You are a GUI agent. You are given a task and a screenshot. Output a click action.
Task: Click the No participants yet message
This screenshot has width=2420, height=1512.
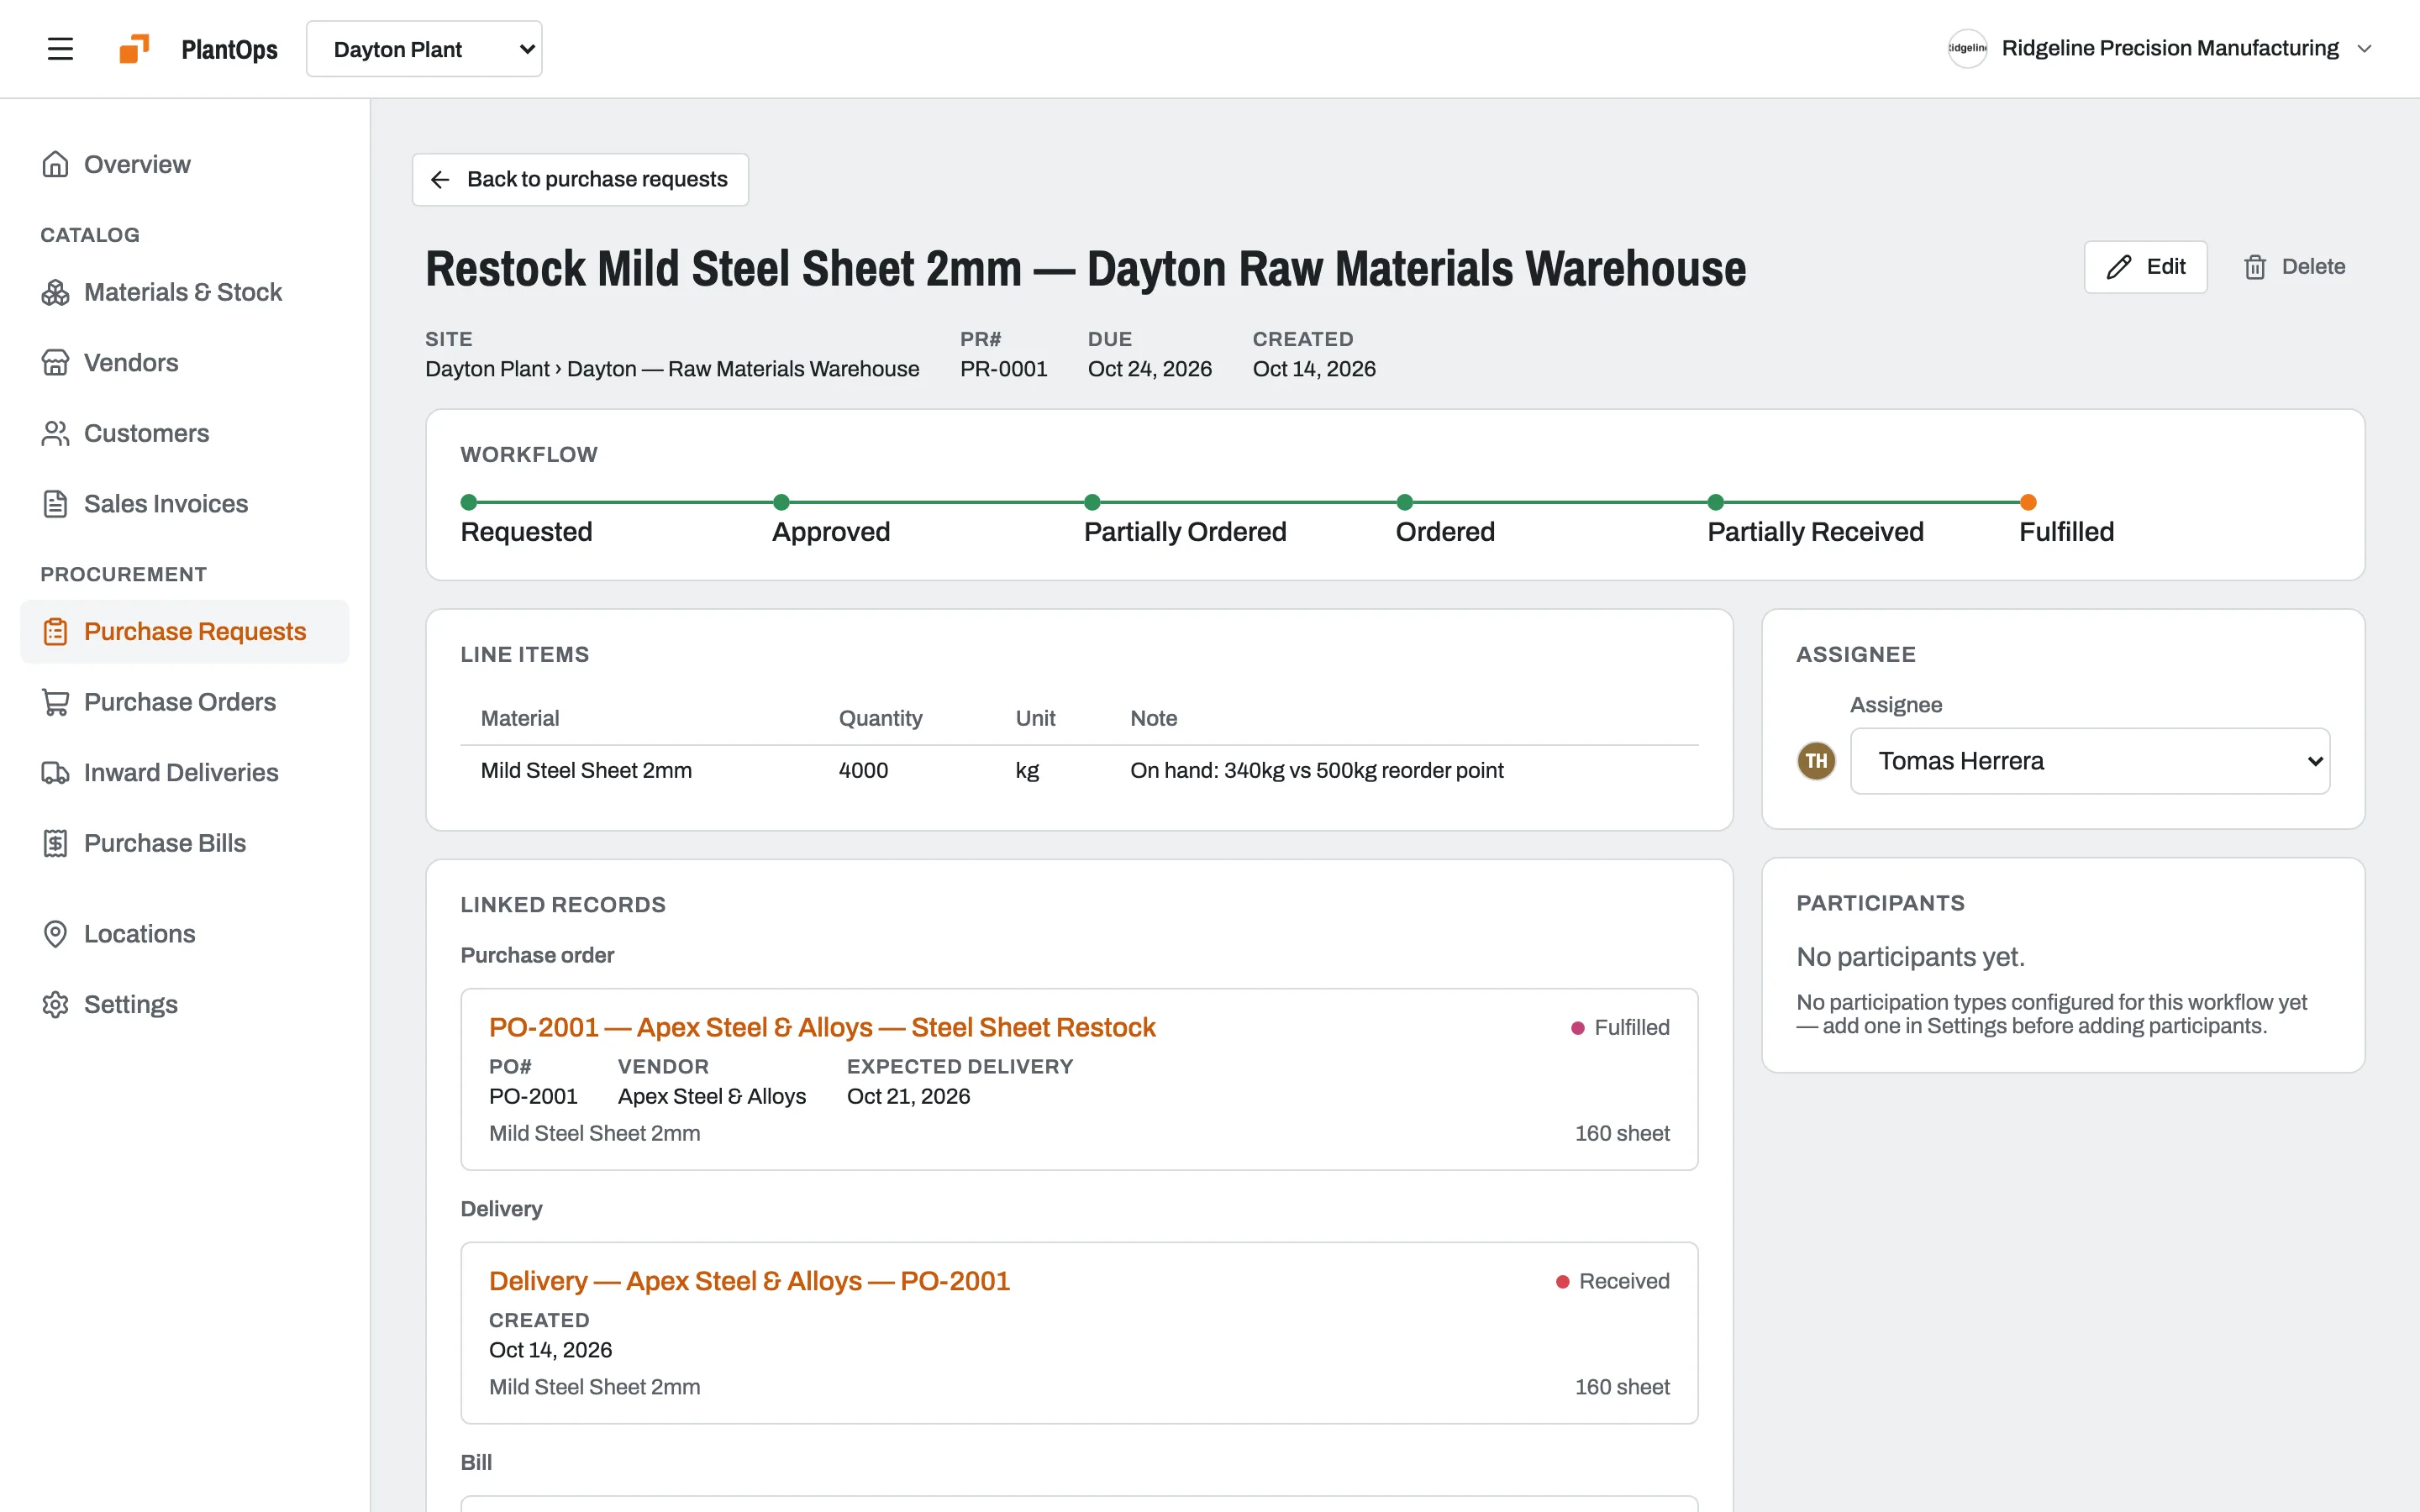1910,957
